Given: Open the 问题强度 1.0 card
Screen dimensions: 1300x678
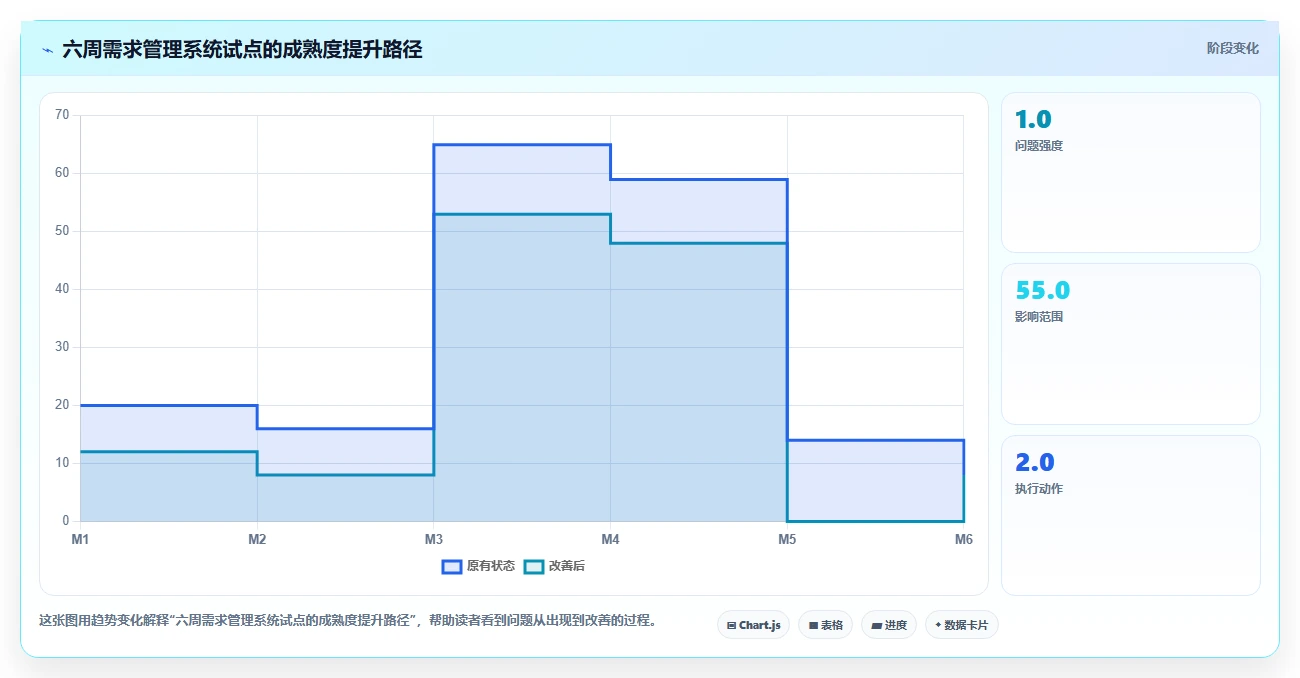Looking at the screenshot, I should pyautogui.click(x=1130, y=172).
